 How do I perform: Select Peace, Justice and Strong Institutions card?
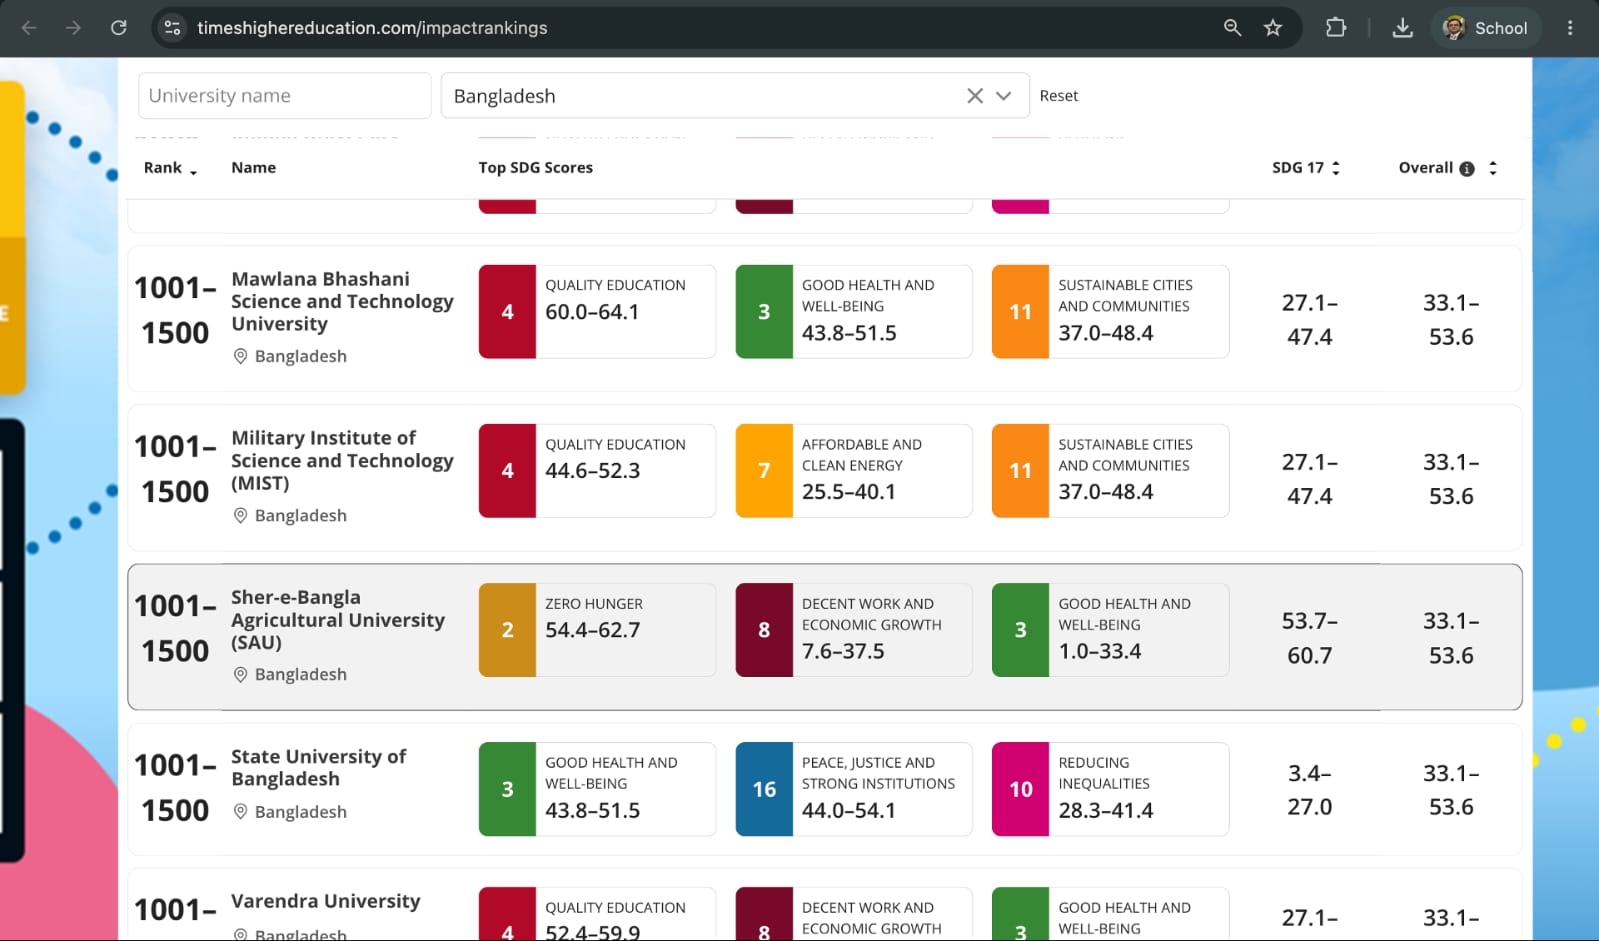pyautogui.click(x=854, y=789)
